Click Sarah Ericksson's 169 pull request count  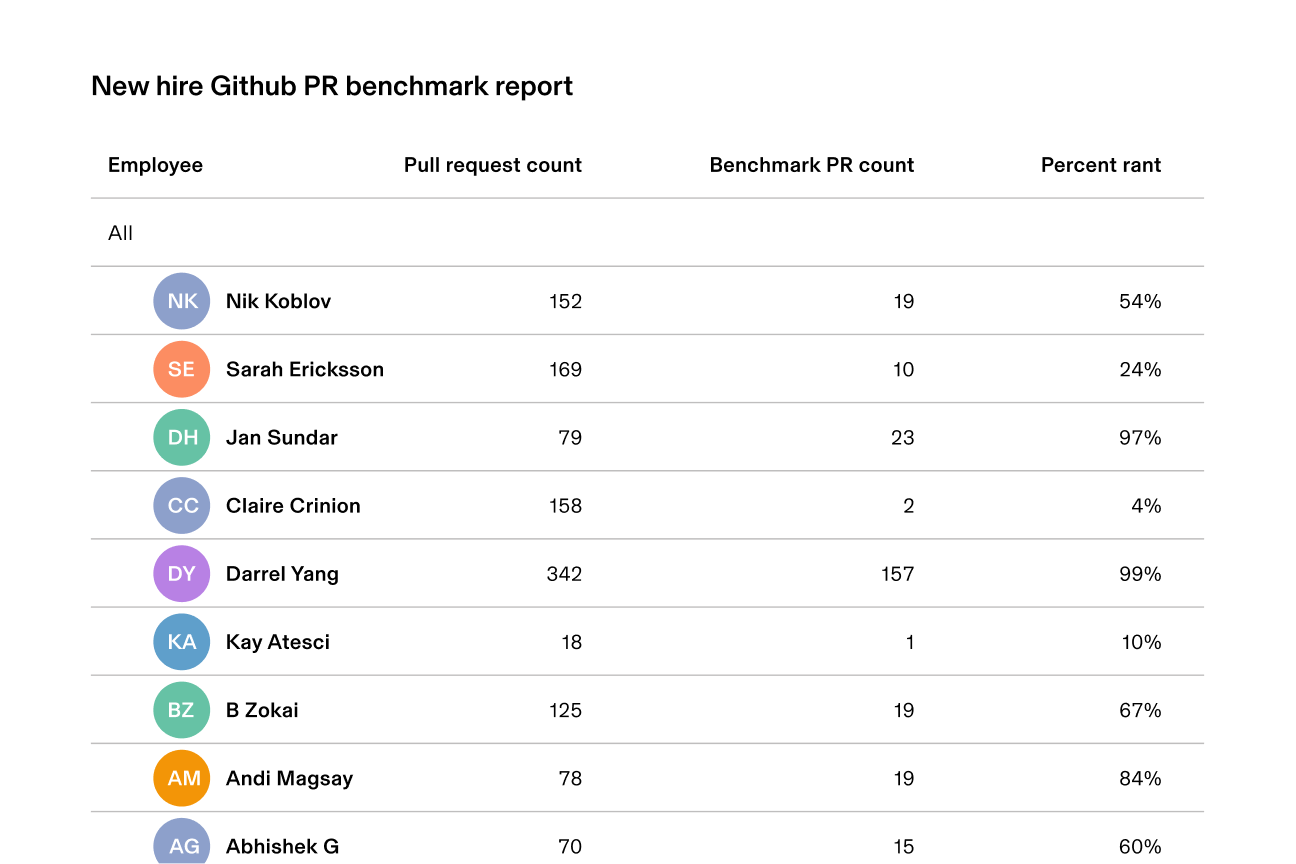pyautogui.click(x=565, y=369)
